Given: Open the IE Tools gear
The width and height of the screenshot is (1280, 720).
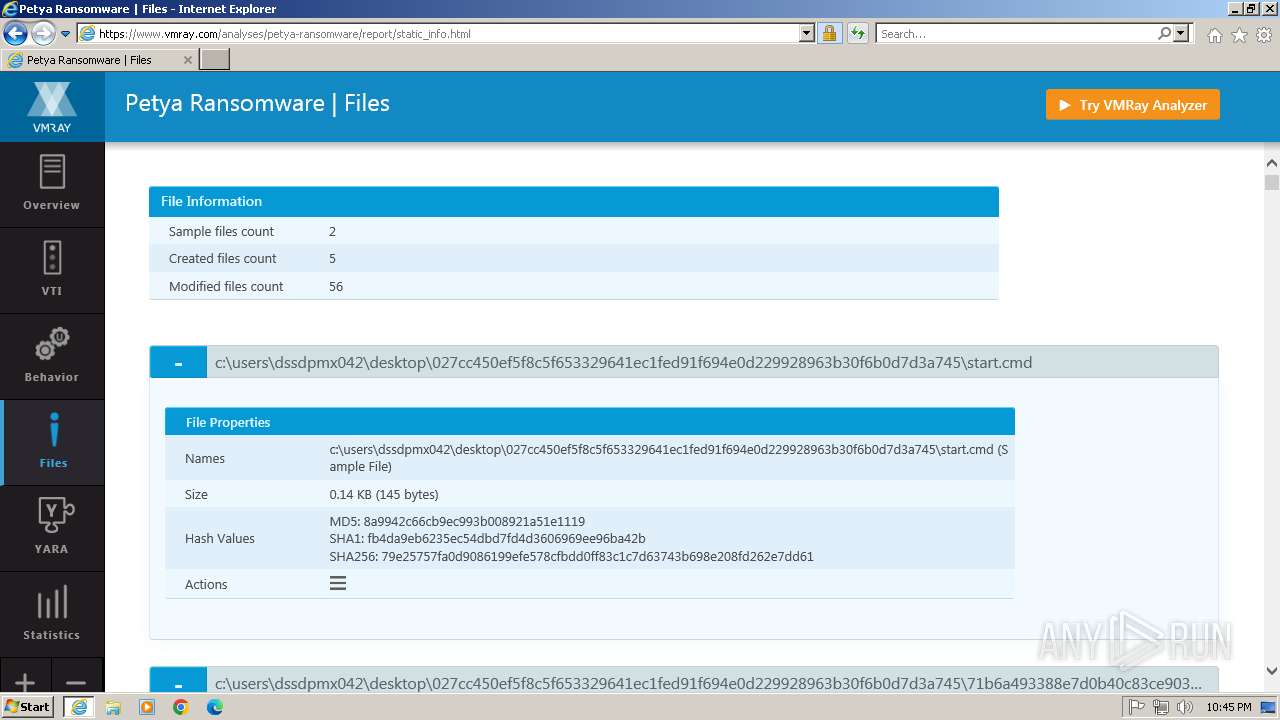Looking at the screenshot, I should (1264, 35).
